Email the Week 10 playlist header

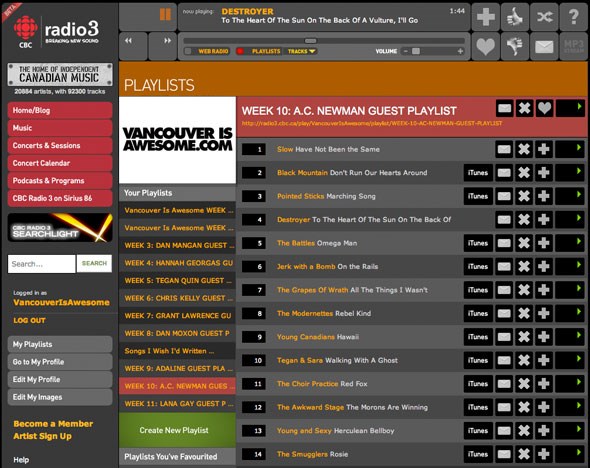pyautogui.click(x=504, y=108)
